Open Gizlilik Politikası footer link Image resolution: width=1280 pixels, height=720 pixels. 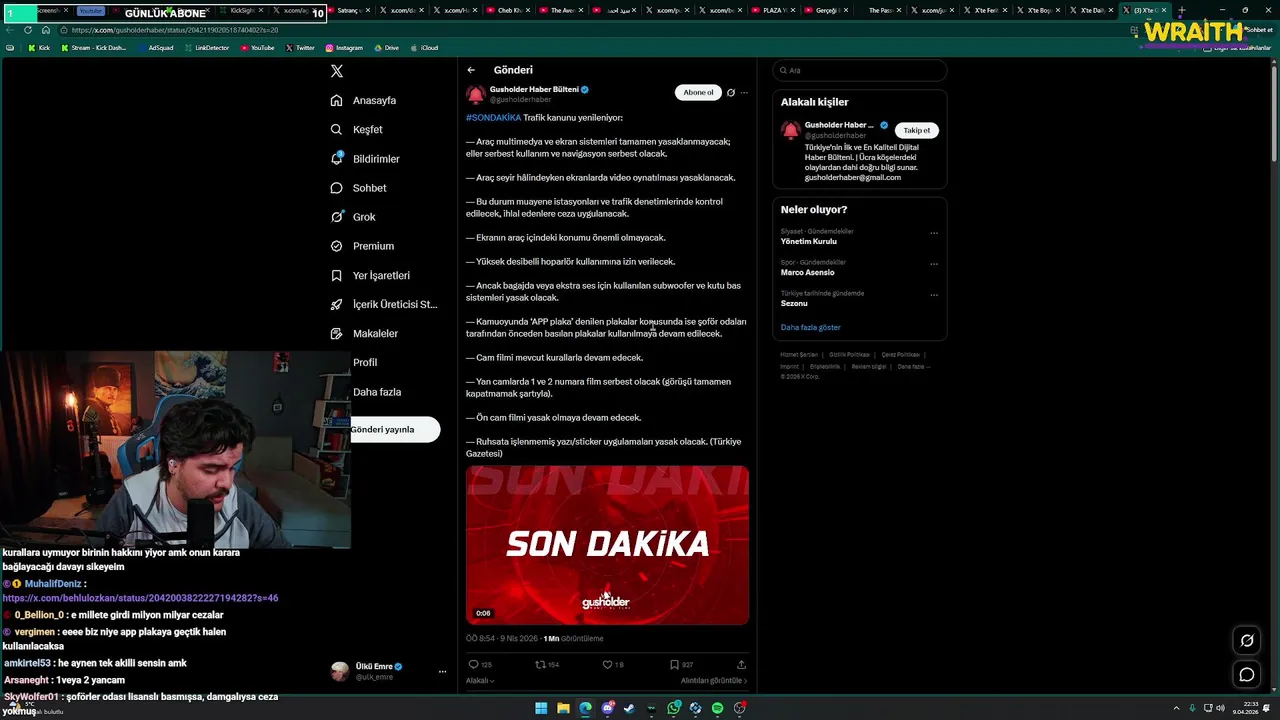pyautogui.click(x=849, y=355)
